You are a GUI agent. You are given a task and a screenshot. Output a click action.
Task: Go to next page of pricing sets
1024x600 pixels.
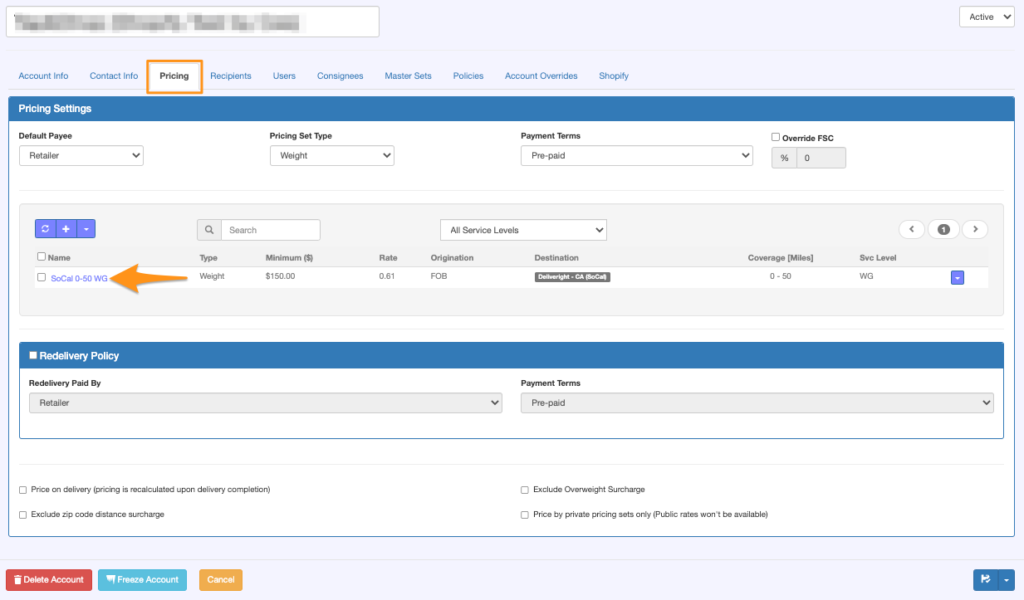[975, 229]
